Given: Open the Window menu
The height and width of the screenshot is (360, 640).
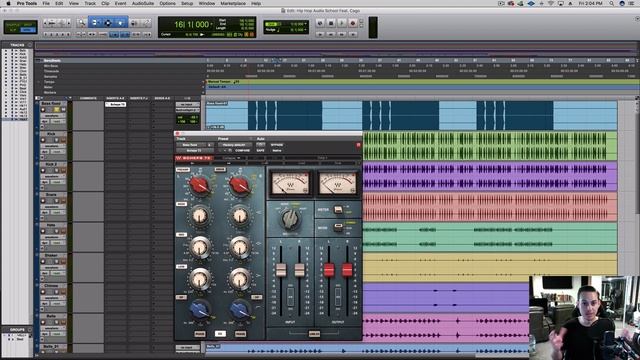Looking at the screenshot, I should pyautogui.click(x=207, y=3).
